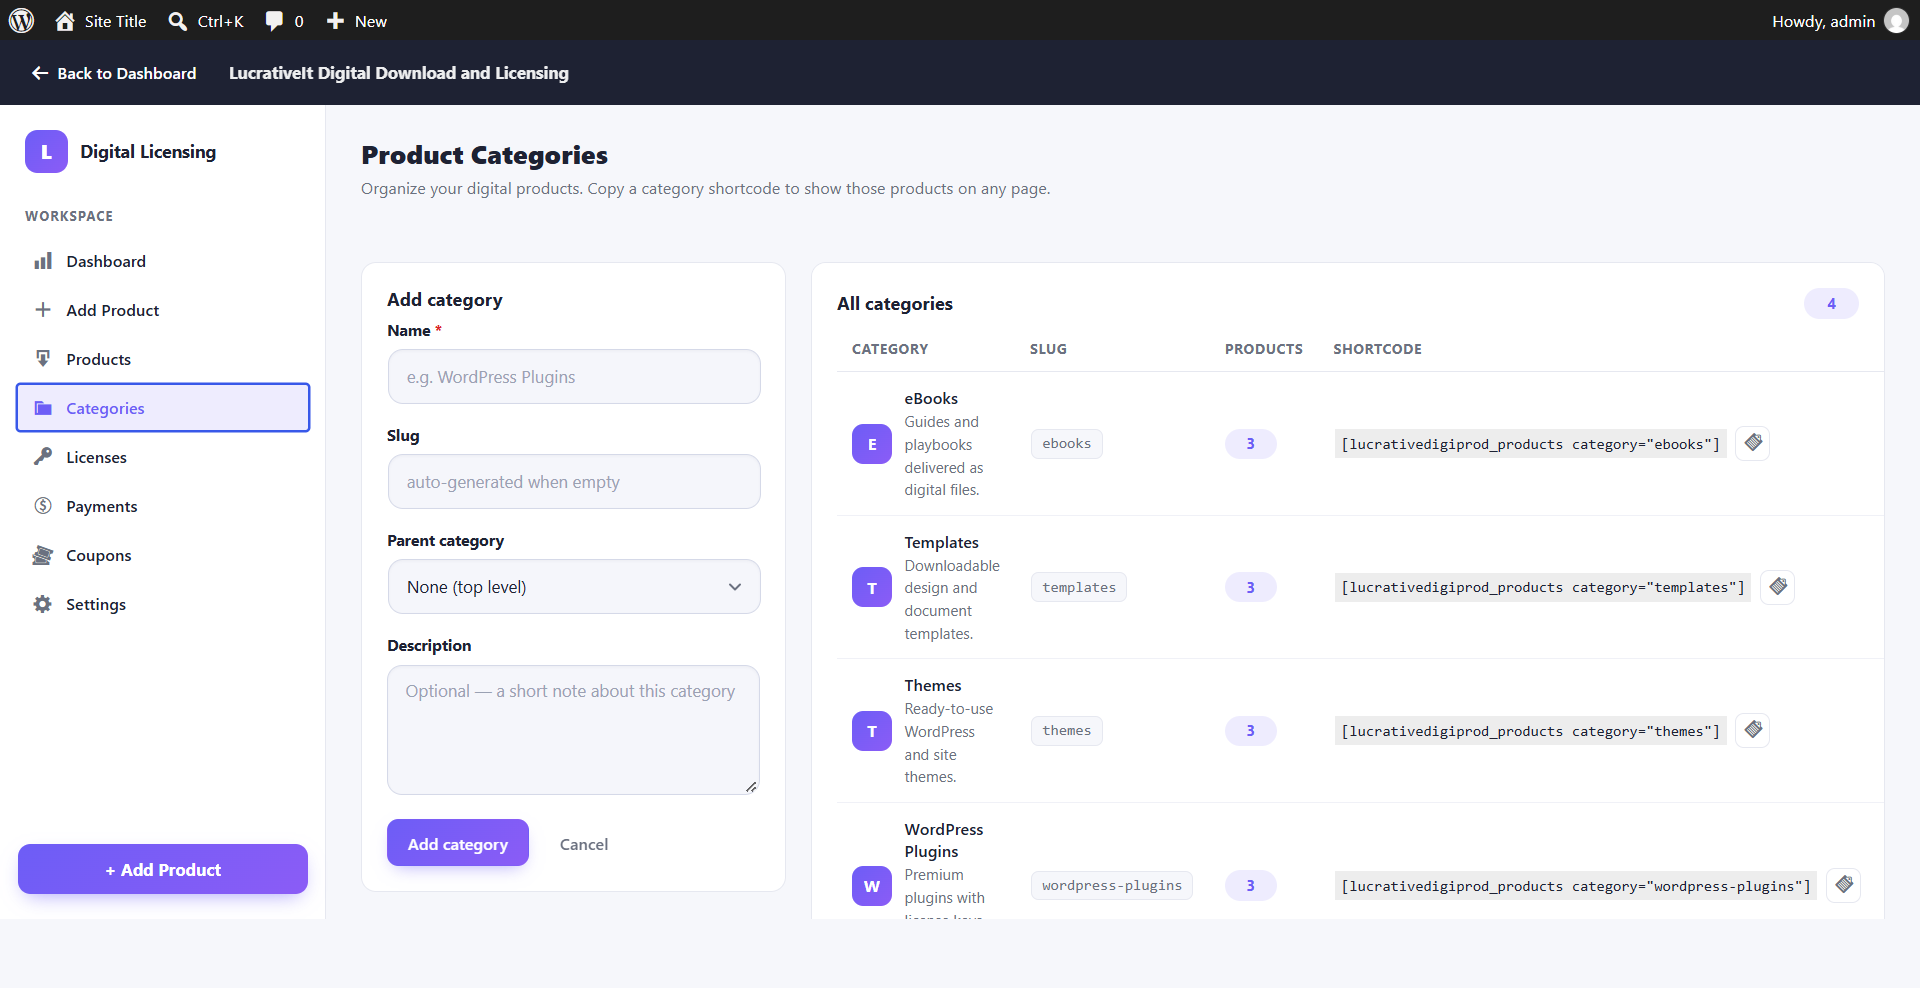
Task: Click the Coupons ticket icon
Action: pyautogui.click(x=43, y=555)
